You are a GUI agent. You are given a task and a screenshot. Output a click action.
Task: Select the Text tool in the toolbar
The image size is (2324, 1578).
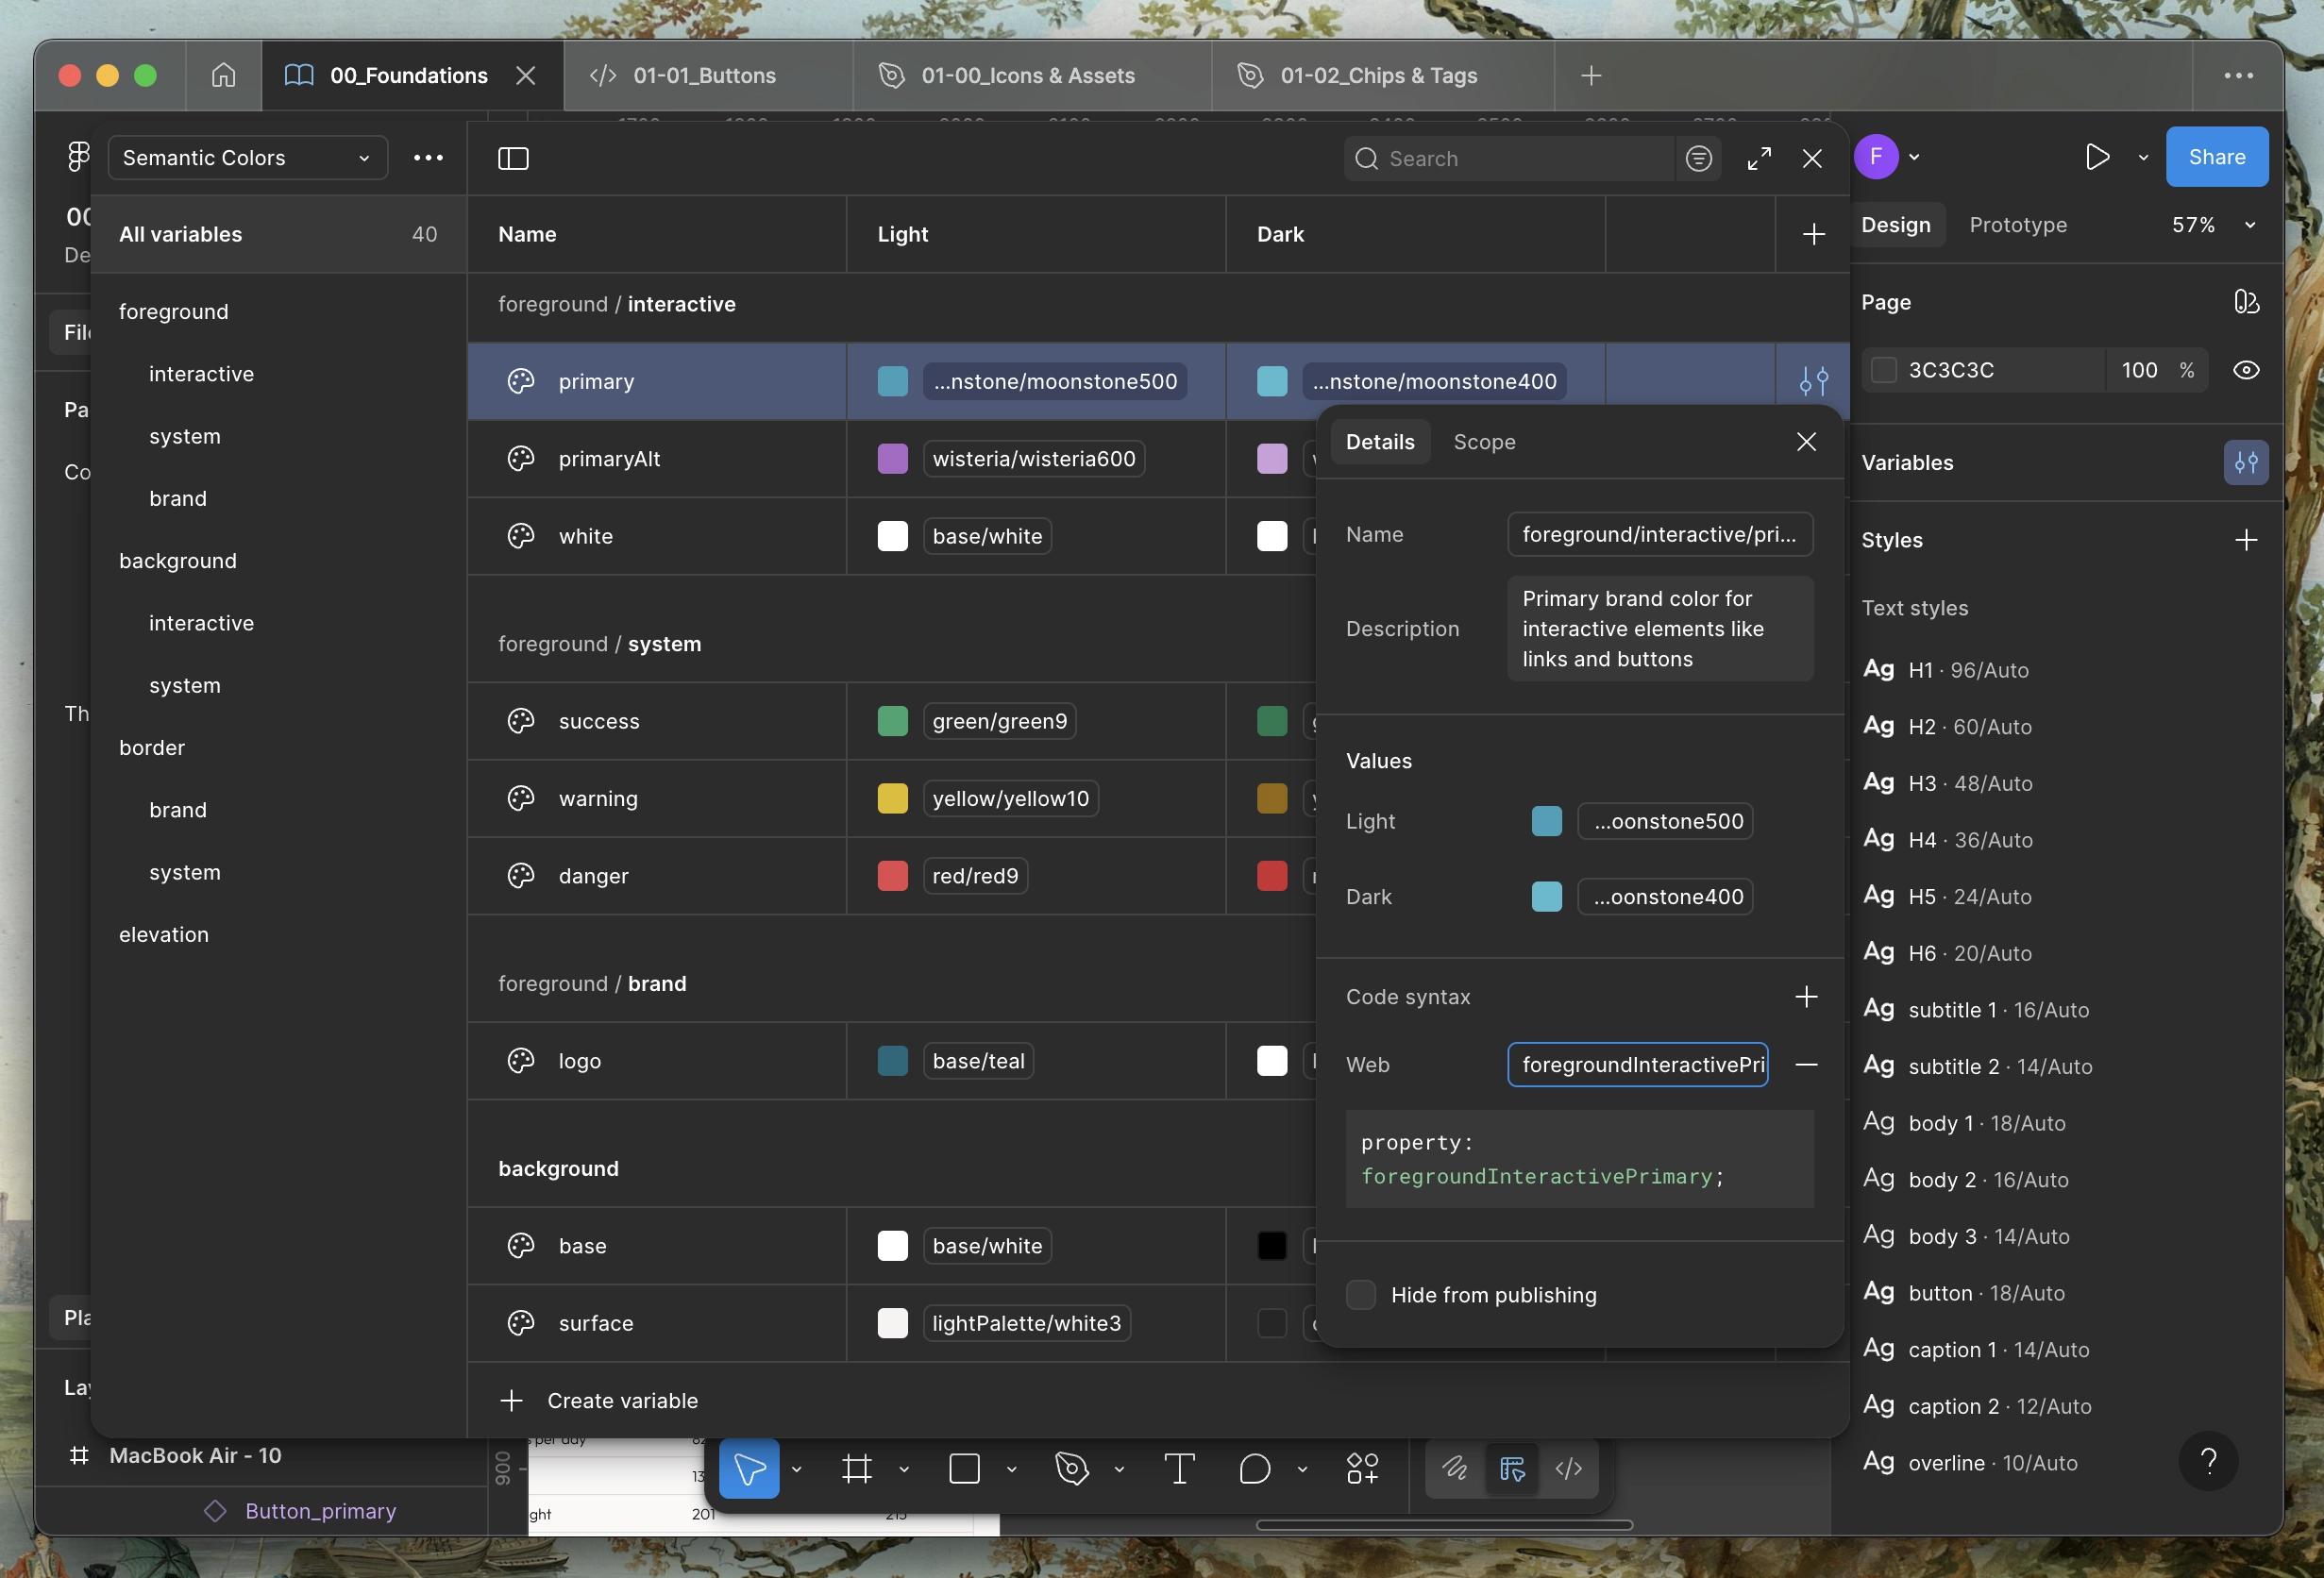[1179, 1468]
